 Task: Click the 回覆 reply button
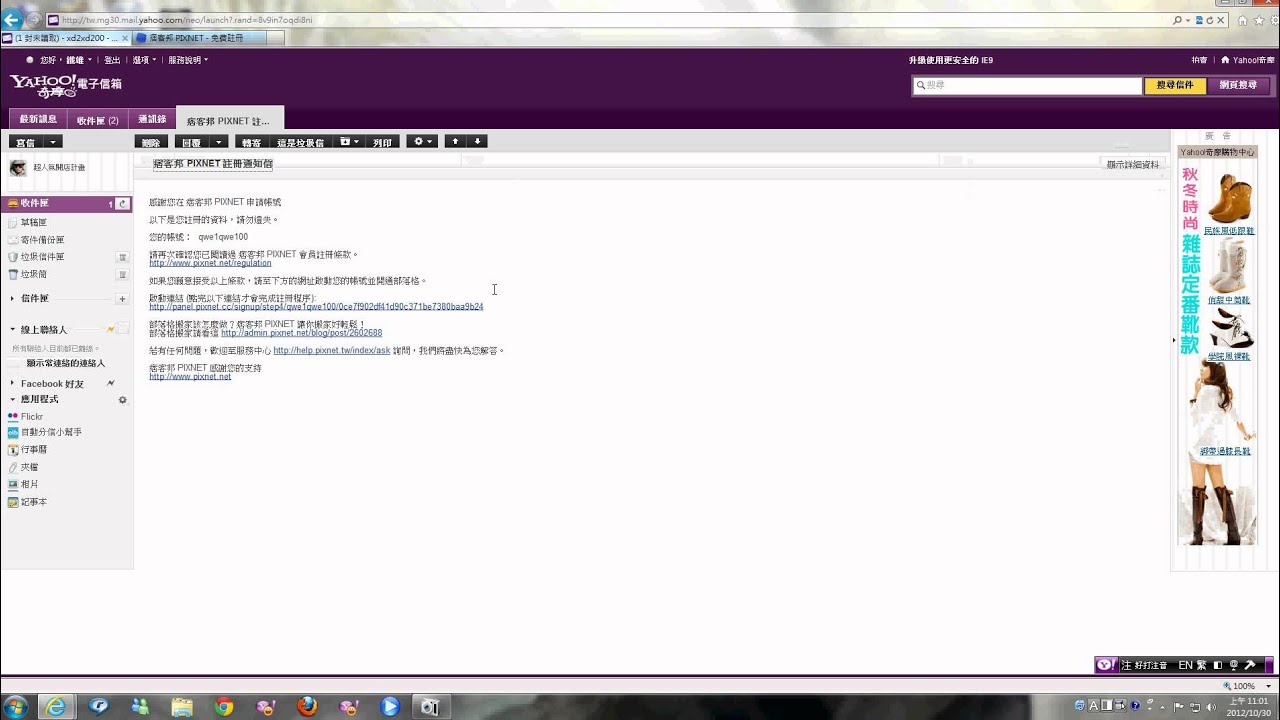[x=192, y=142]
